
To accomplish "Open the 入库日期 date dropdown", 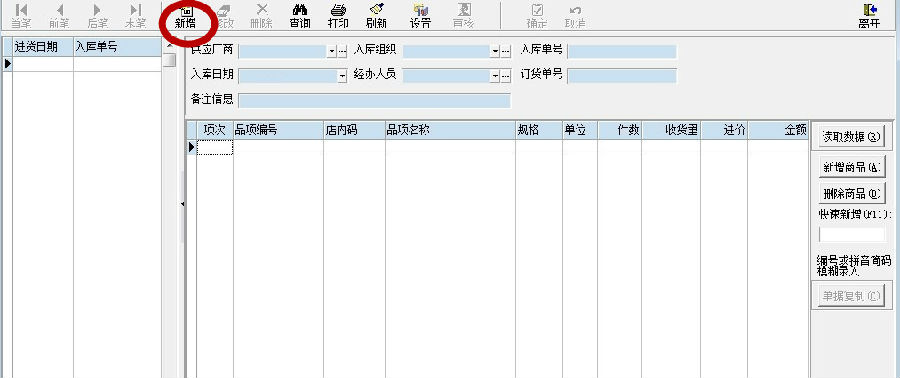I will [x=343, y=76].
